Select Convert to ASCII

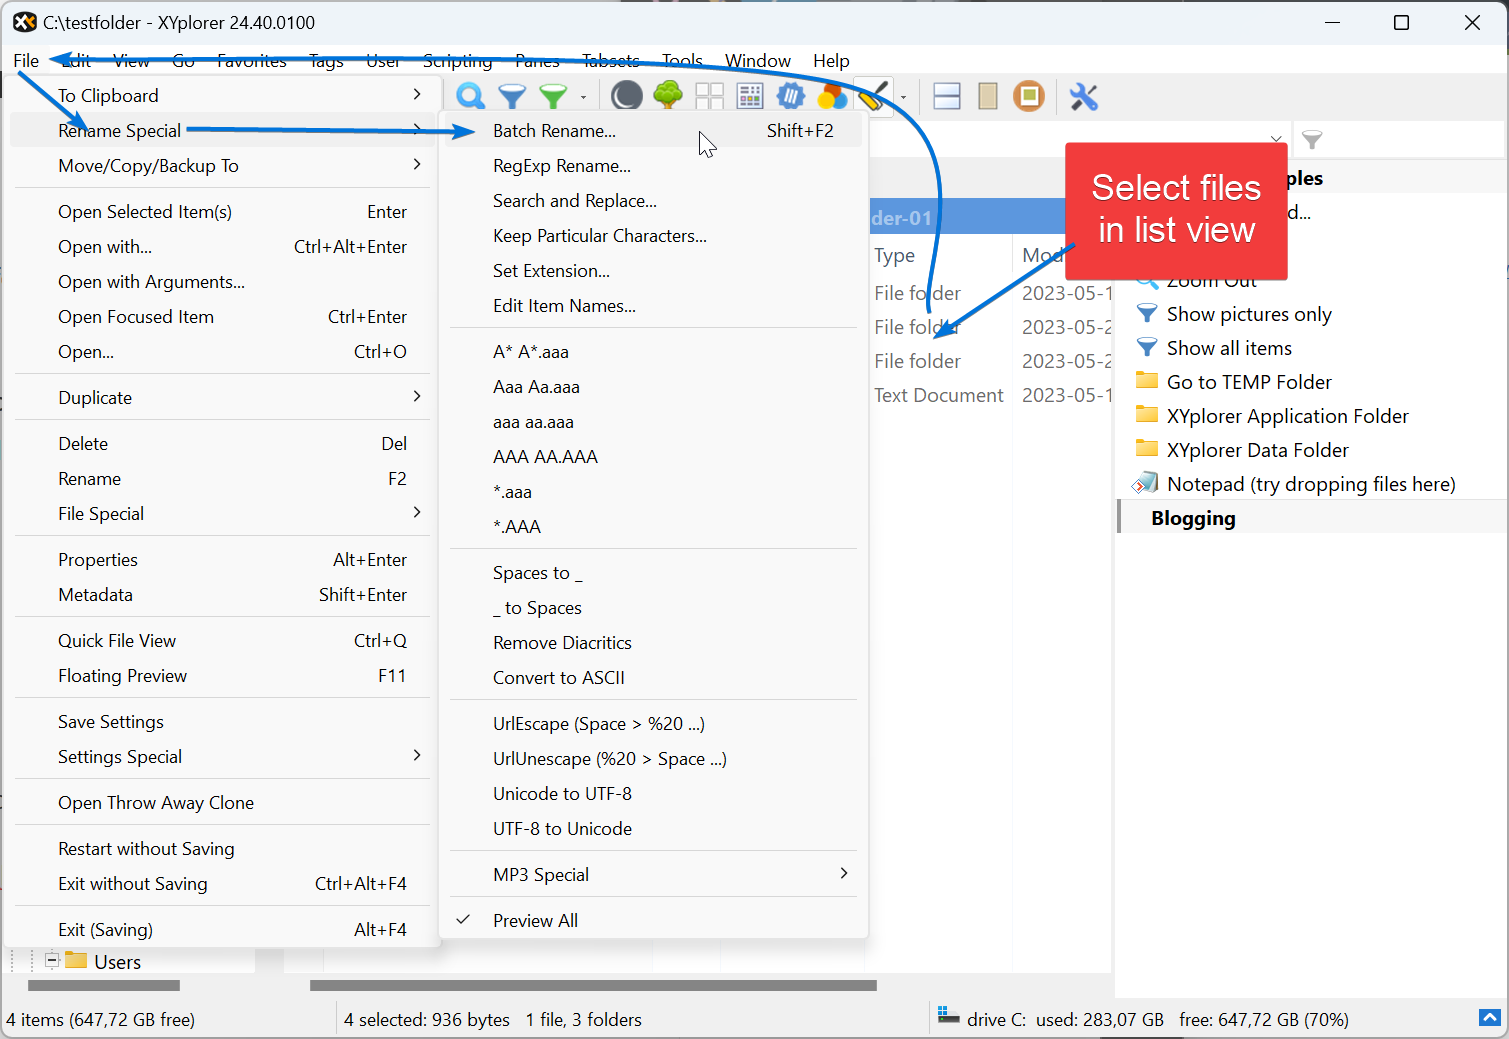559,677
